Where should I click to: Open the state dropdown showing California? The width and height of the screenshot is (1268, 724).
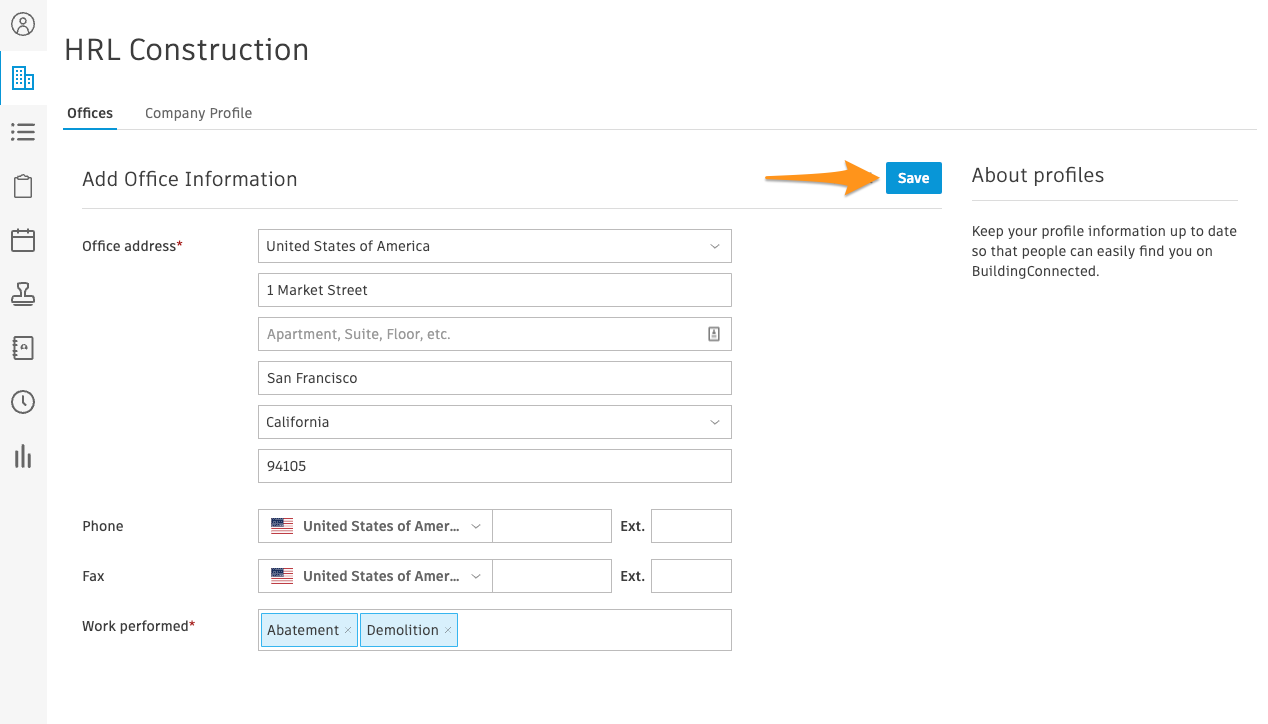[x=495, y=422]
